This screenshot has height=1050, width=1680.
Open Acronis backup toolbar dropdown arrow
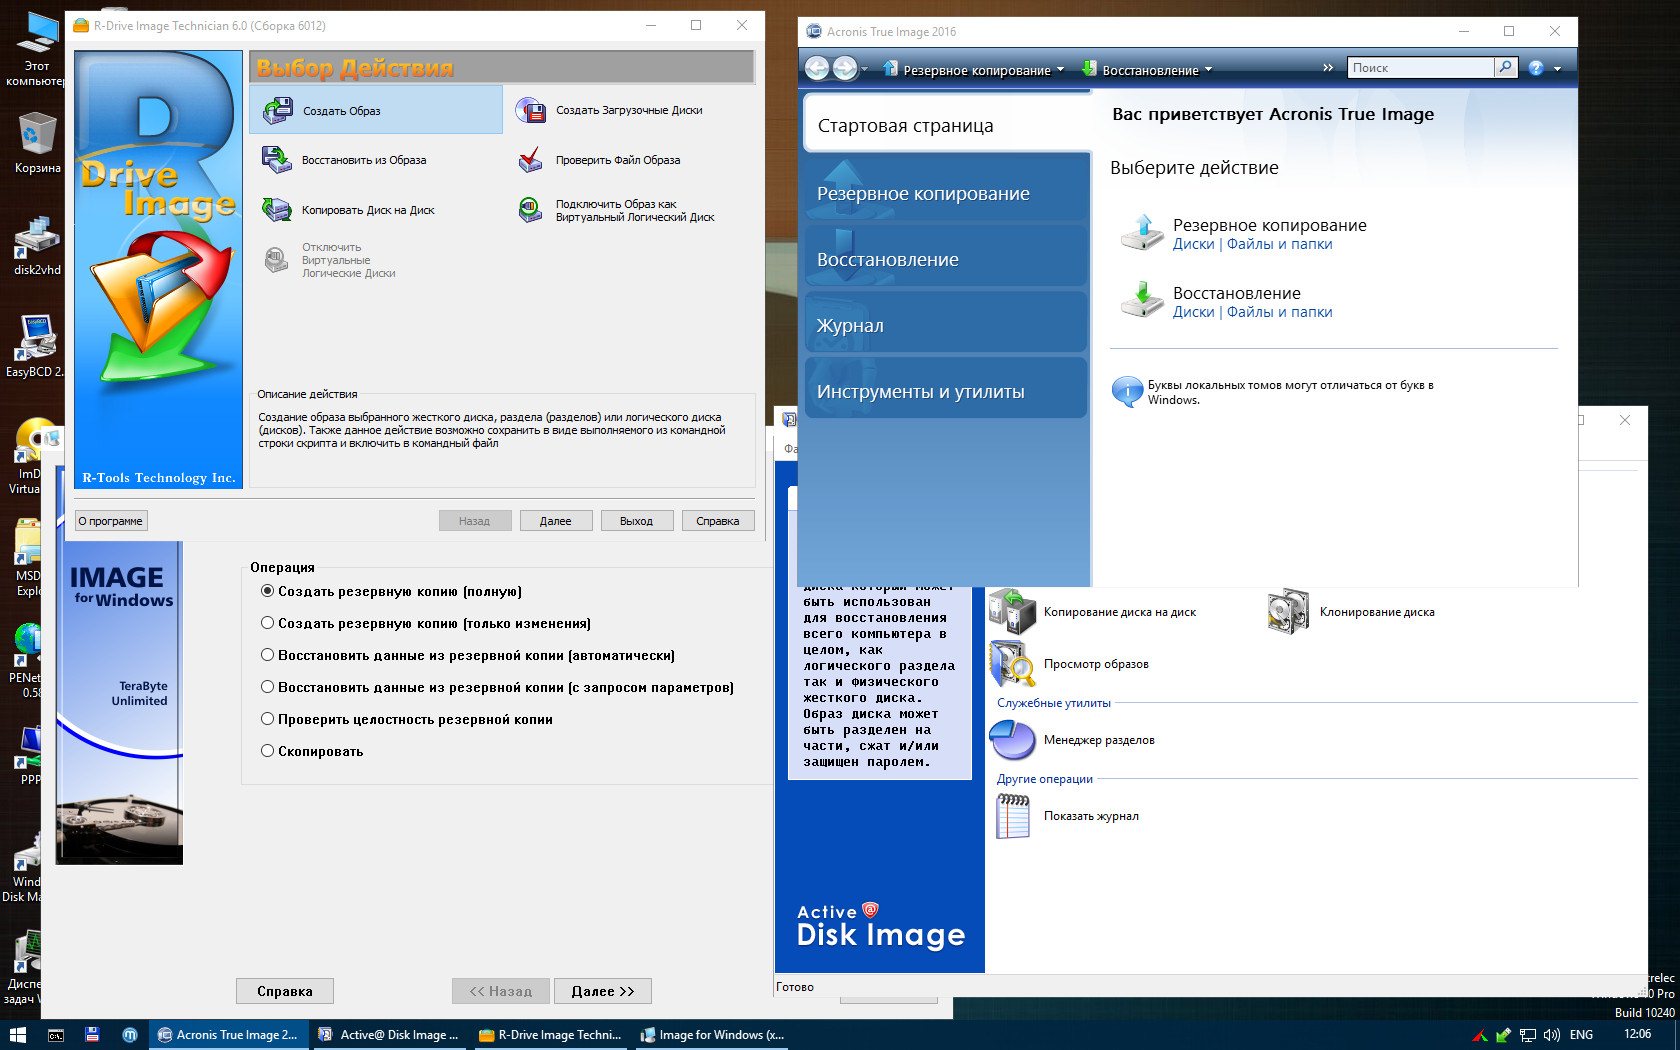[x=1060, y=70]
